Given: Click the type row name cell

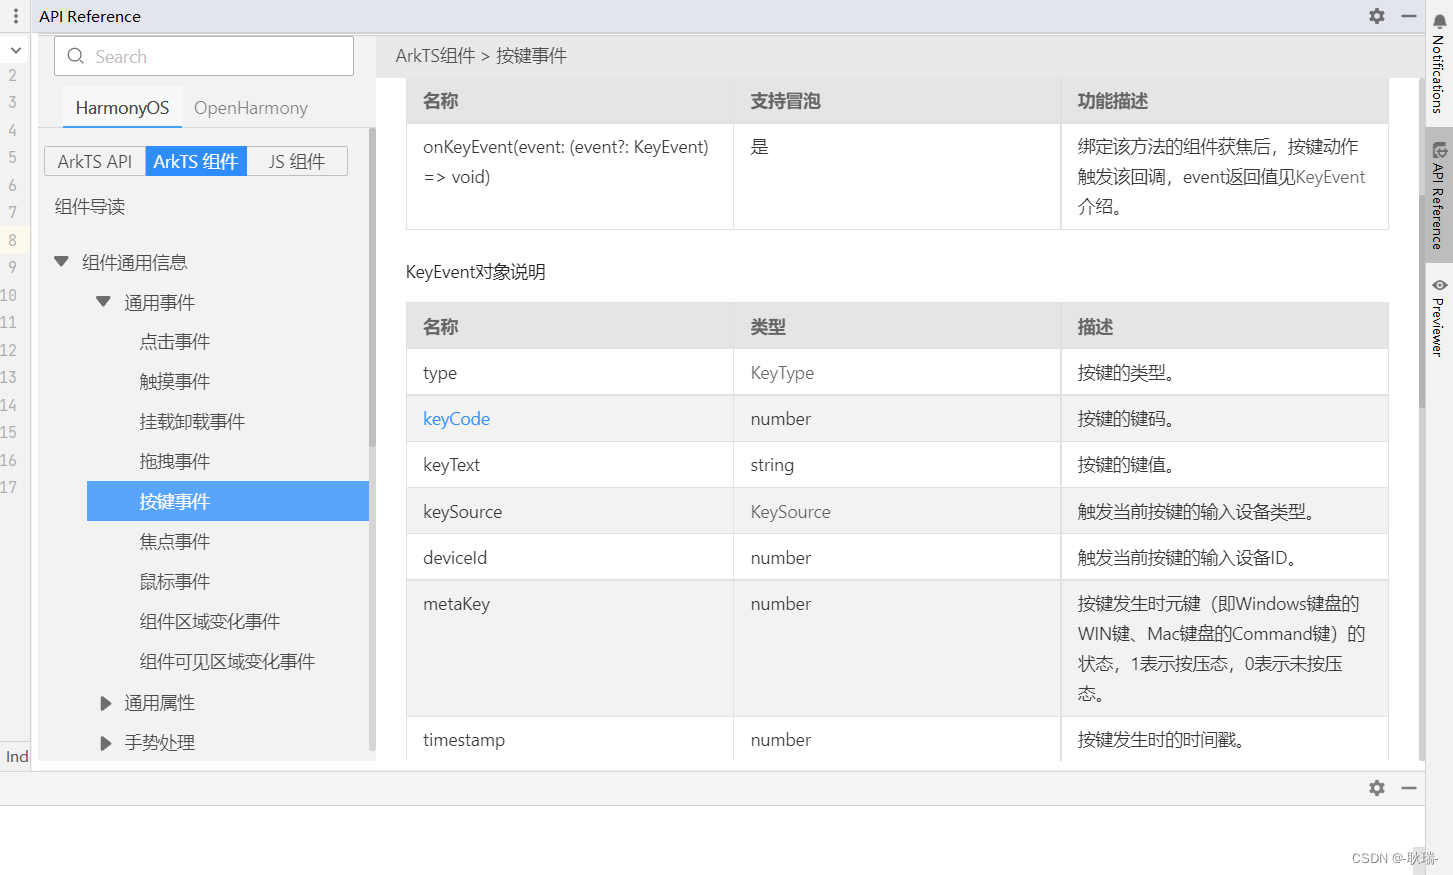Looking at the screenshot, I should pyautogui.click(x=570, y=373).
